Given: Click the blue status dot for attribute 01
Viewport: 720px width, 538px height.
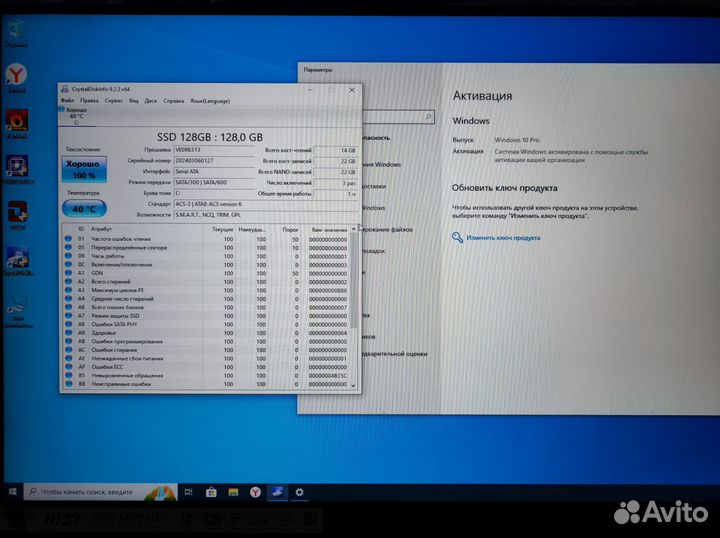Looking at the screenshot, I should (x=68, y=240).
